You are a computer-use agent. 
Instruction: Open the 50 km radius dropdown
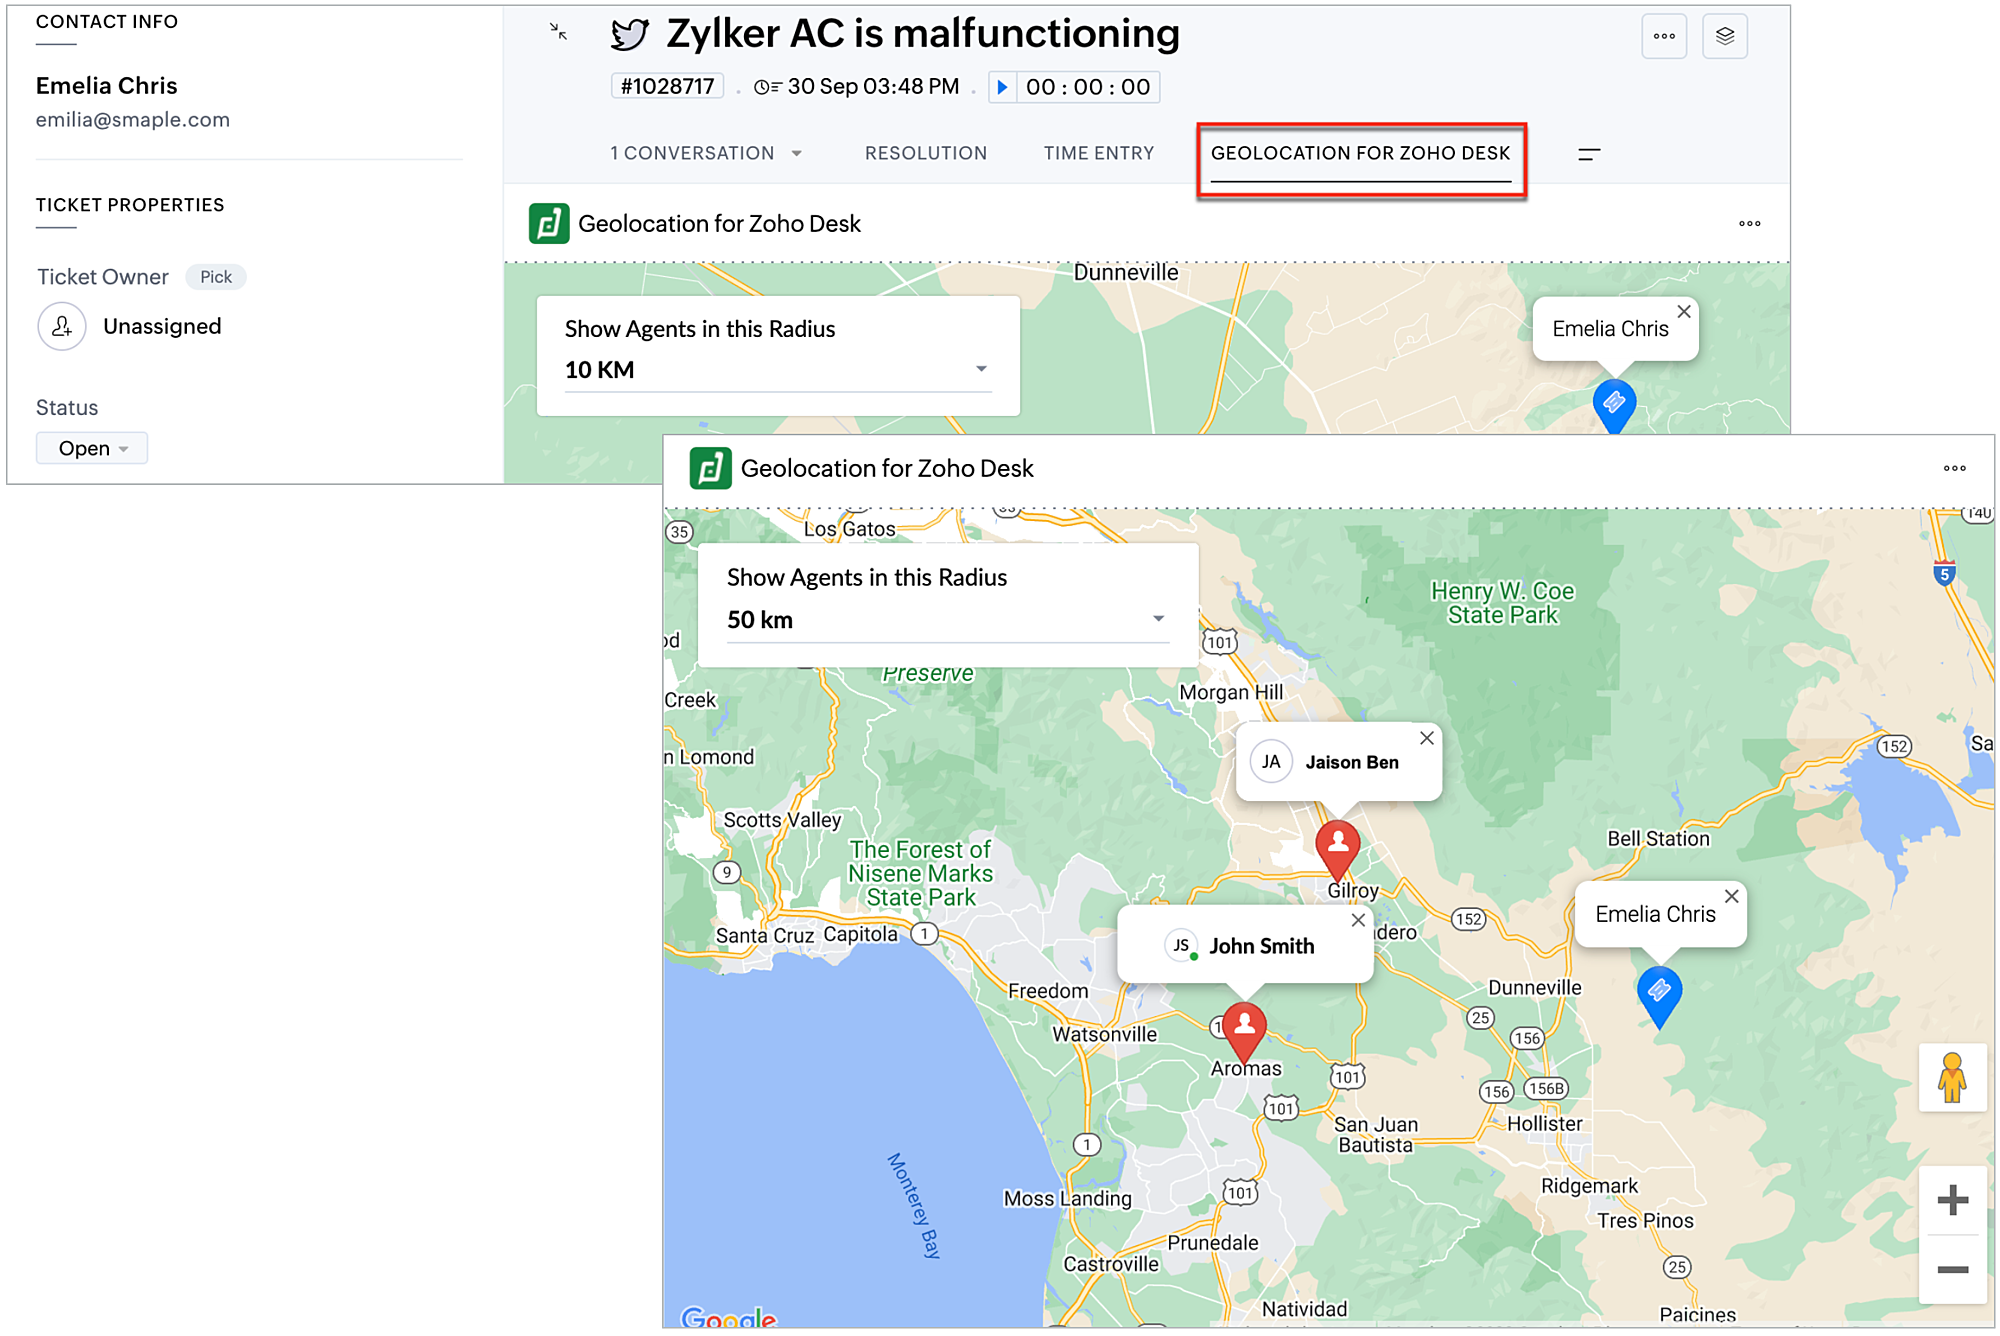pyautogui.click(x=947, y=620)
